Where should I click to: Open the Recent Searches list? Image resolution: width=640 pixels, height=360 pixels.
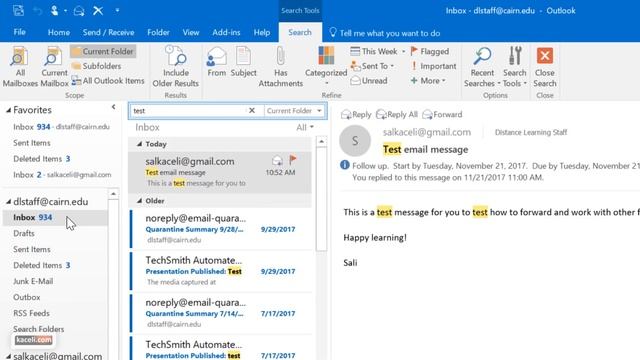click(482, 67)
